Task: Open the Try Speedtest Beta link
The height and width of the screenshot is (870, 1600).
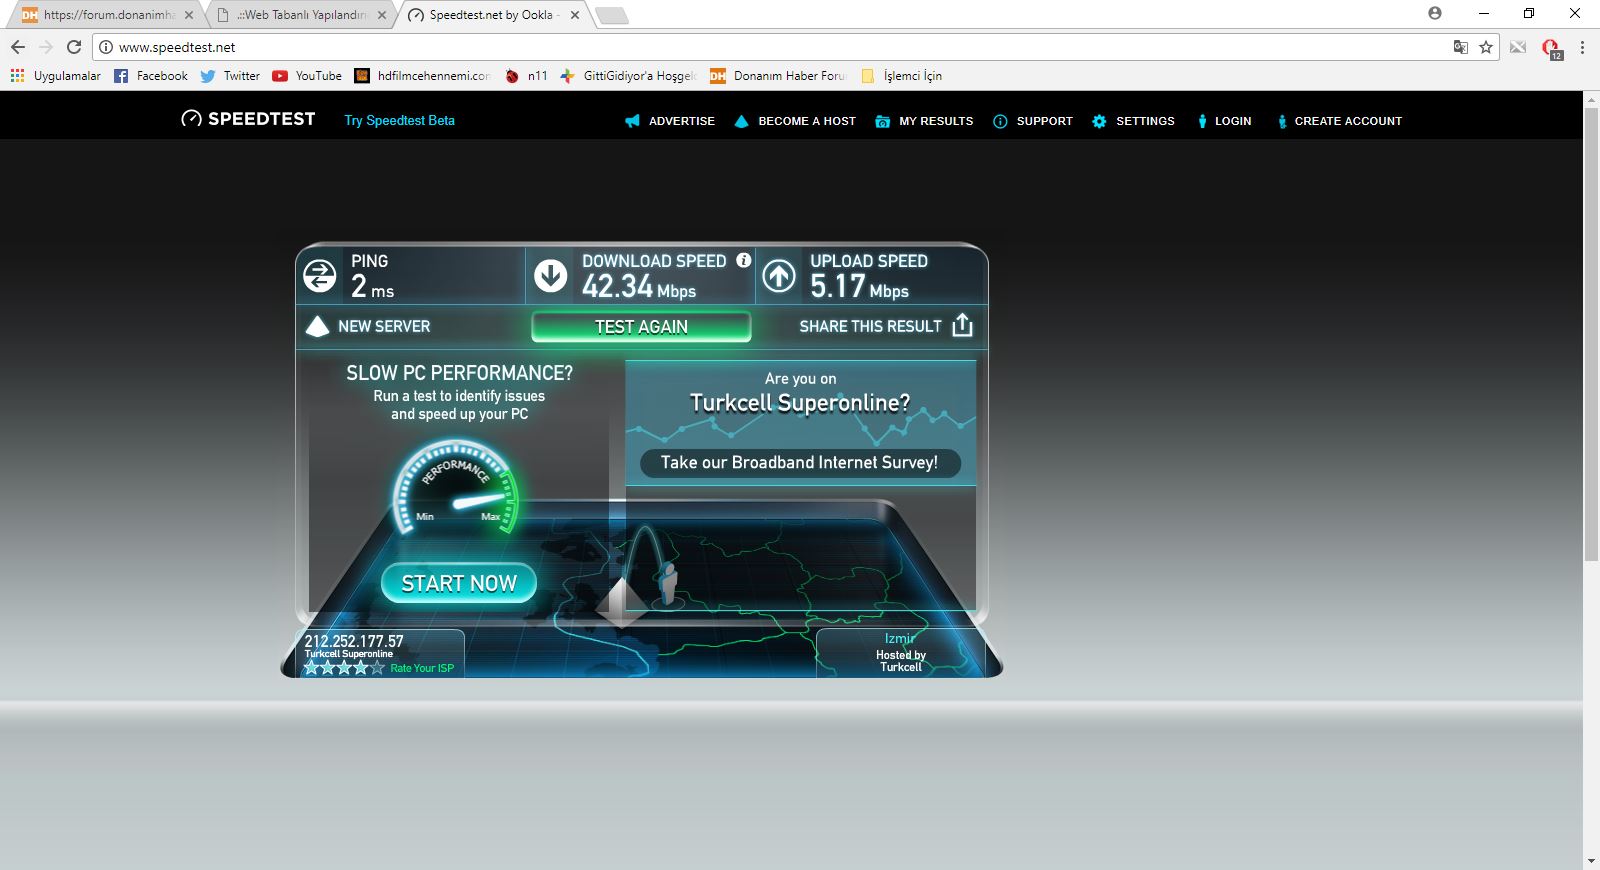Action: [399, 120]
